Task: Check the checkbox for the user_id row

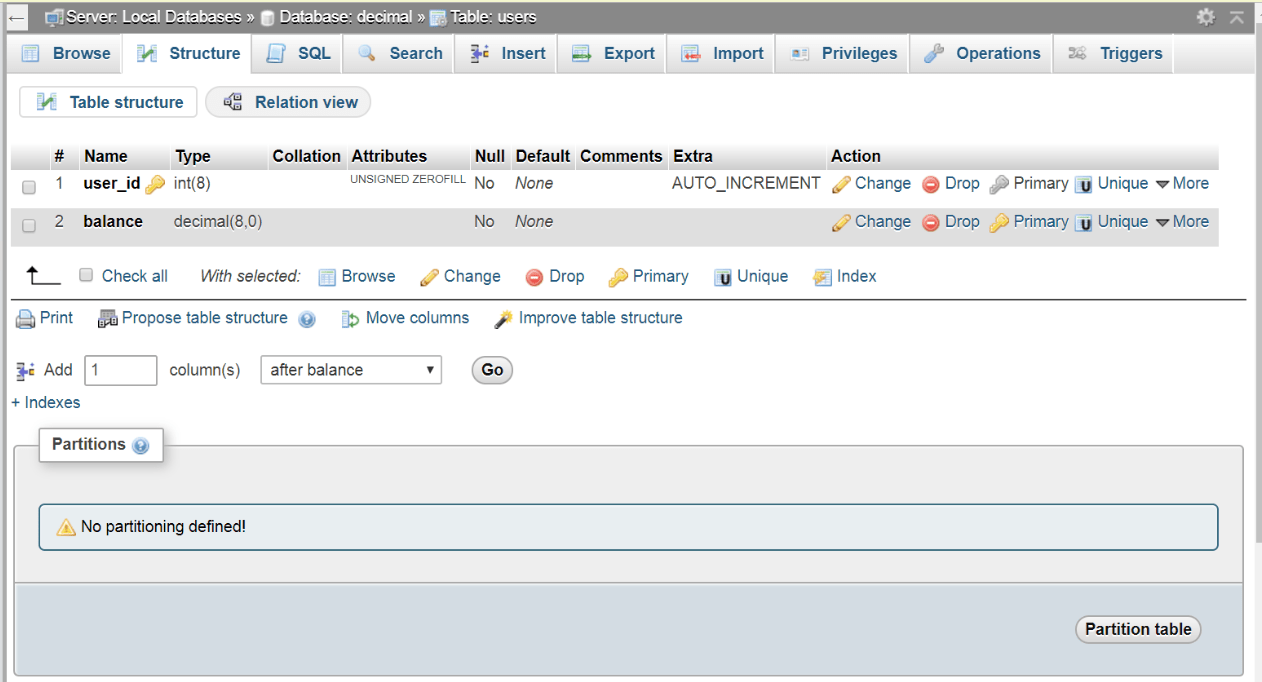Action: (x=28, y=187)
